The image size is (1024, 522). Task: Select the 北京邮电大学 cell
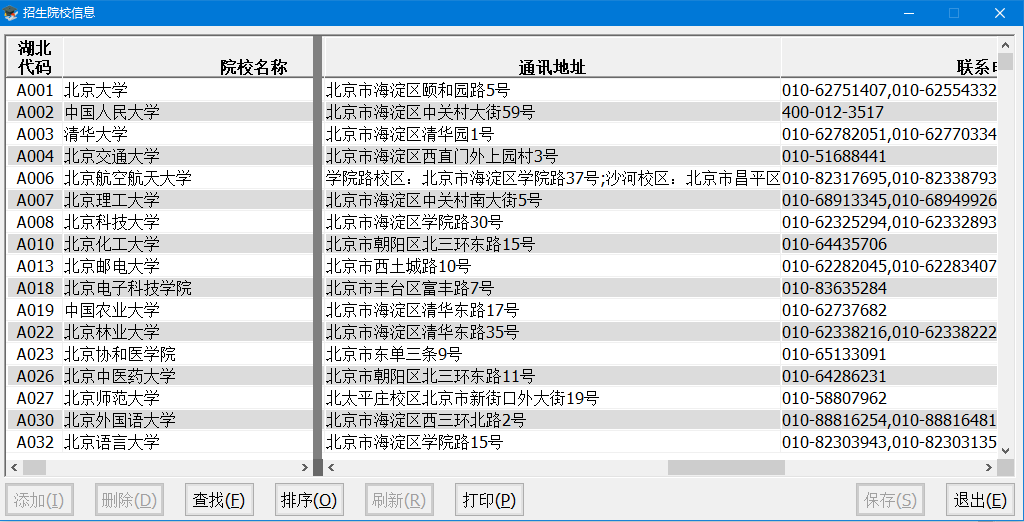[188, 267]
